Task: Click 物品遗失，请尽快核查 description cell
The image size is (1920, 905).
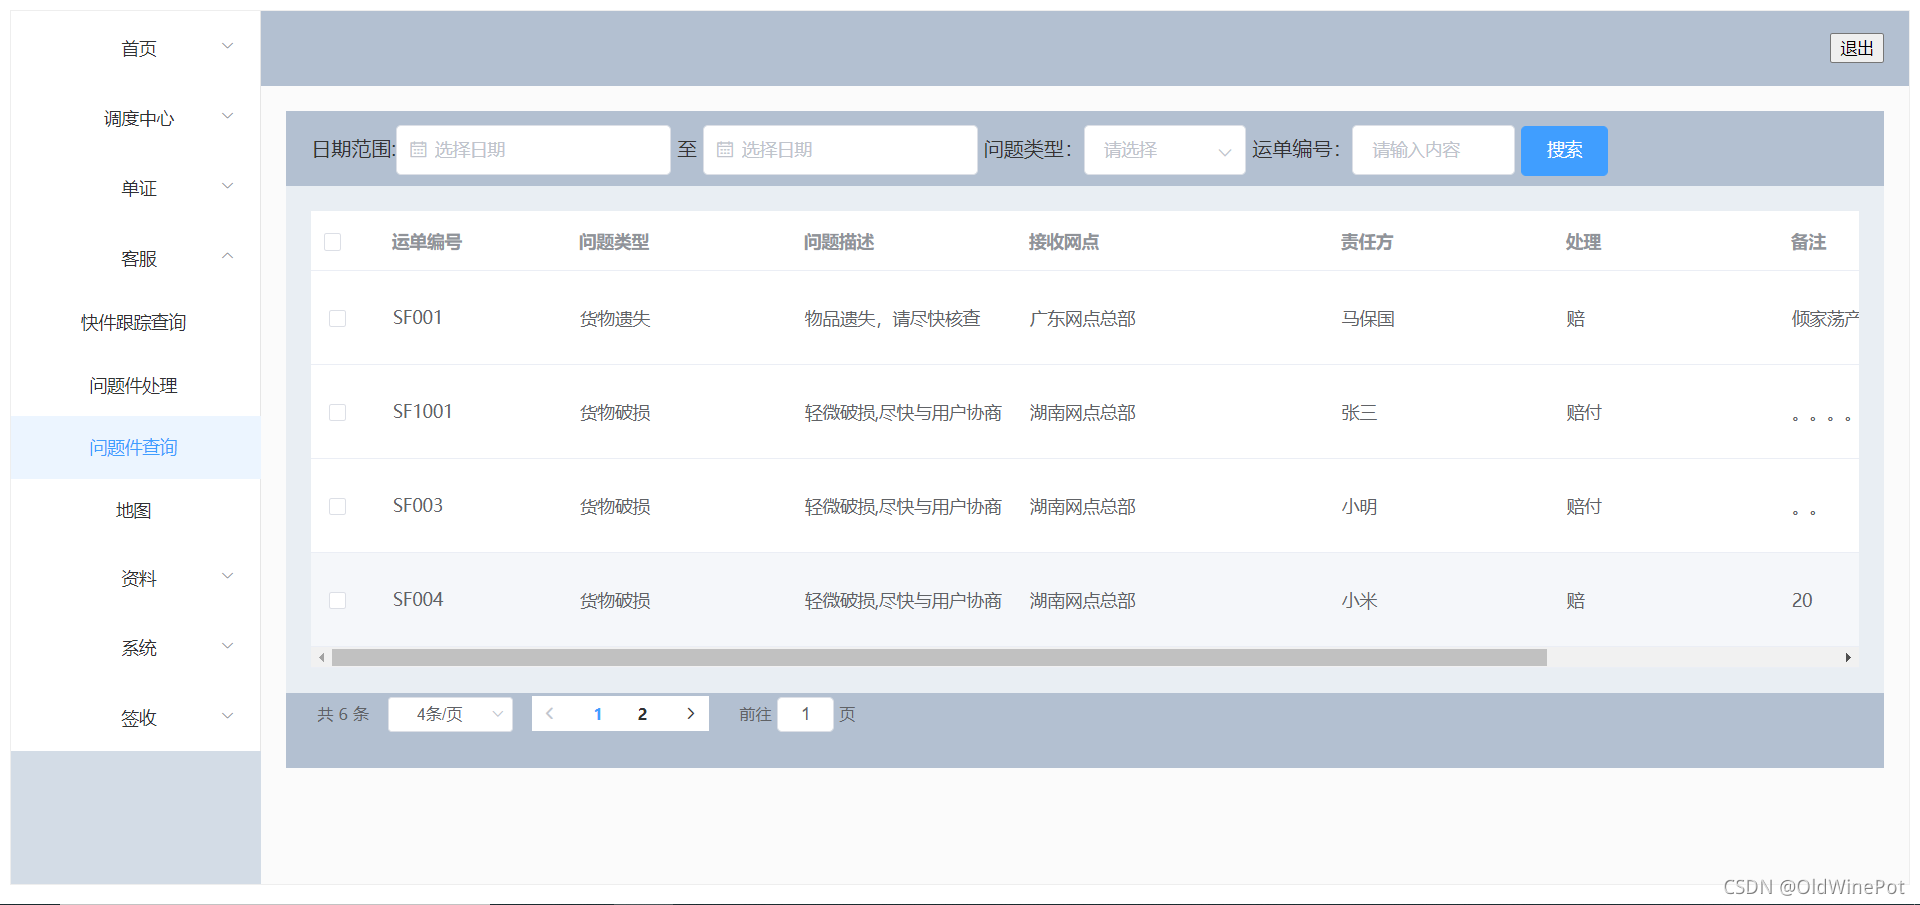Action: point(893,319)
